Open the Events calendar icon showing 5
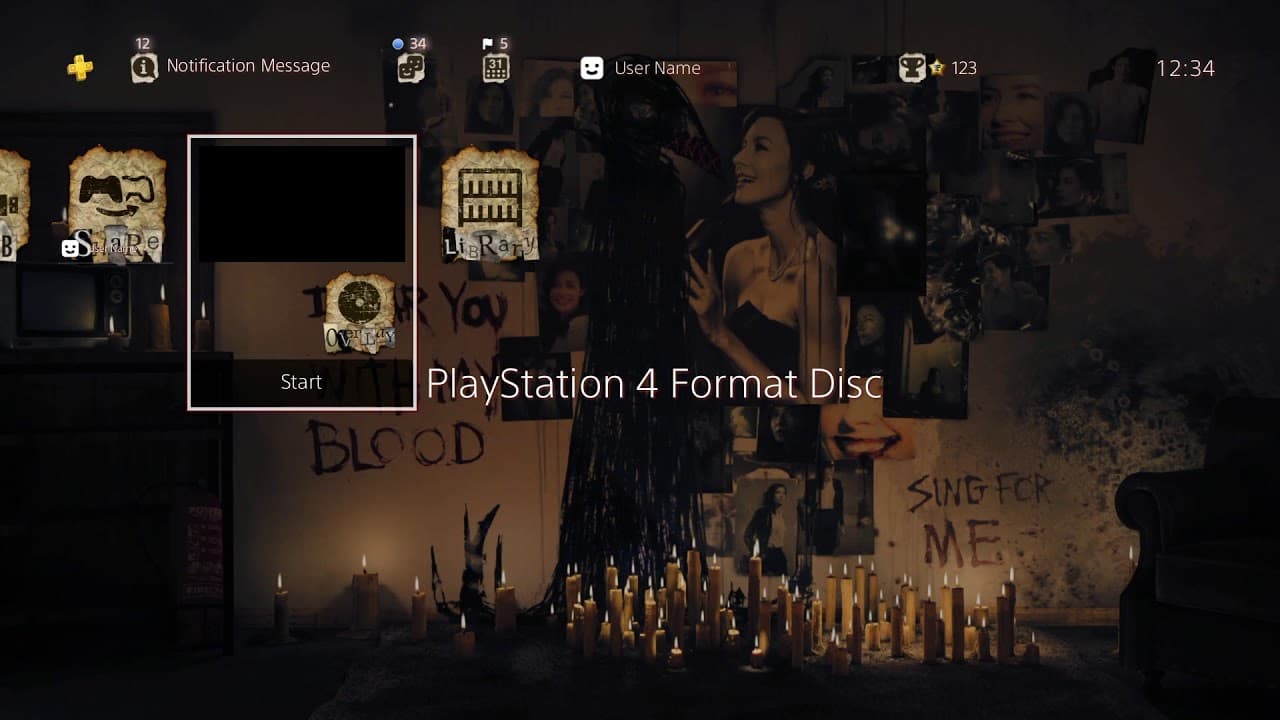 point(495,68)
